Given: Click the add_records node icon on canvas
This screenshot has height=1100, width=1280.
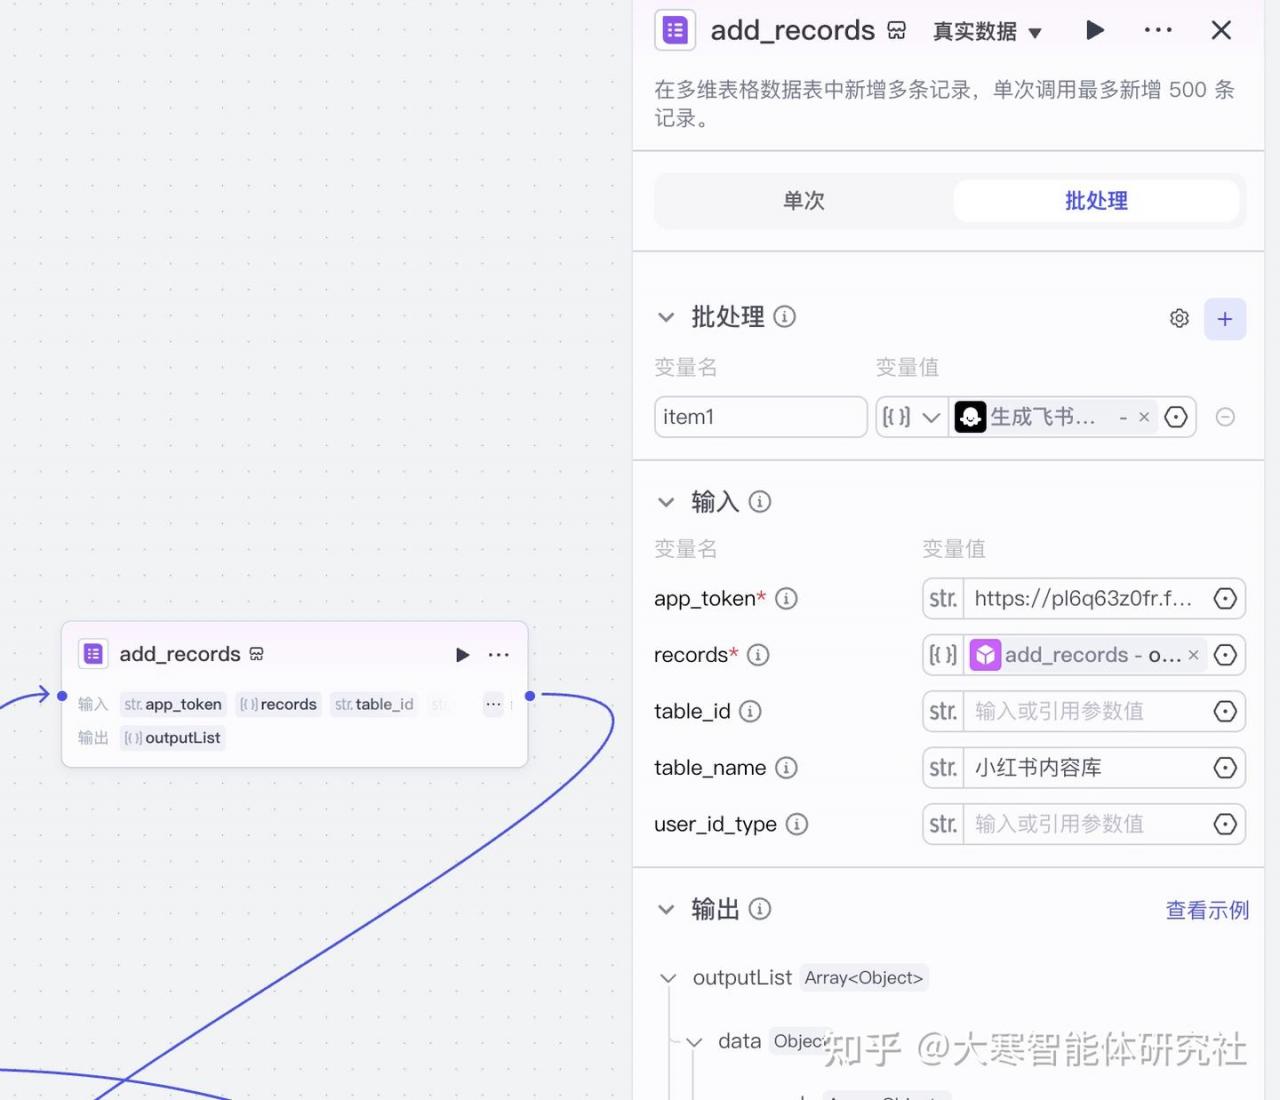Looking at the screenshot, I should [x=93, y=654].
